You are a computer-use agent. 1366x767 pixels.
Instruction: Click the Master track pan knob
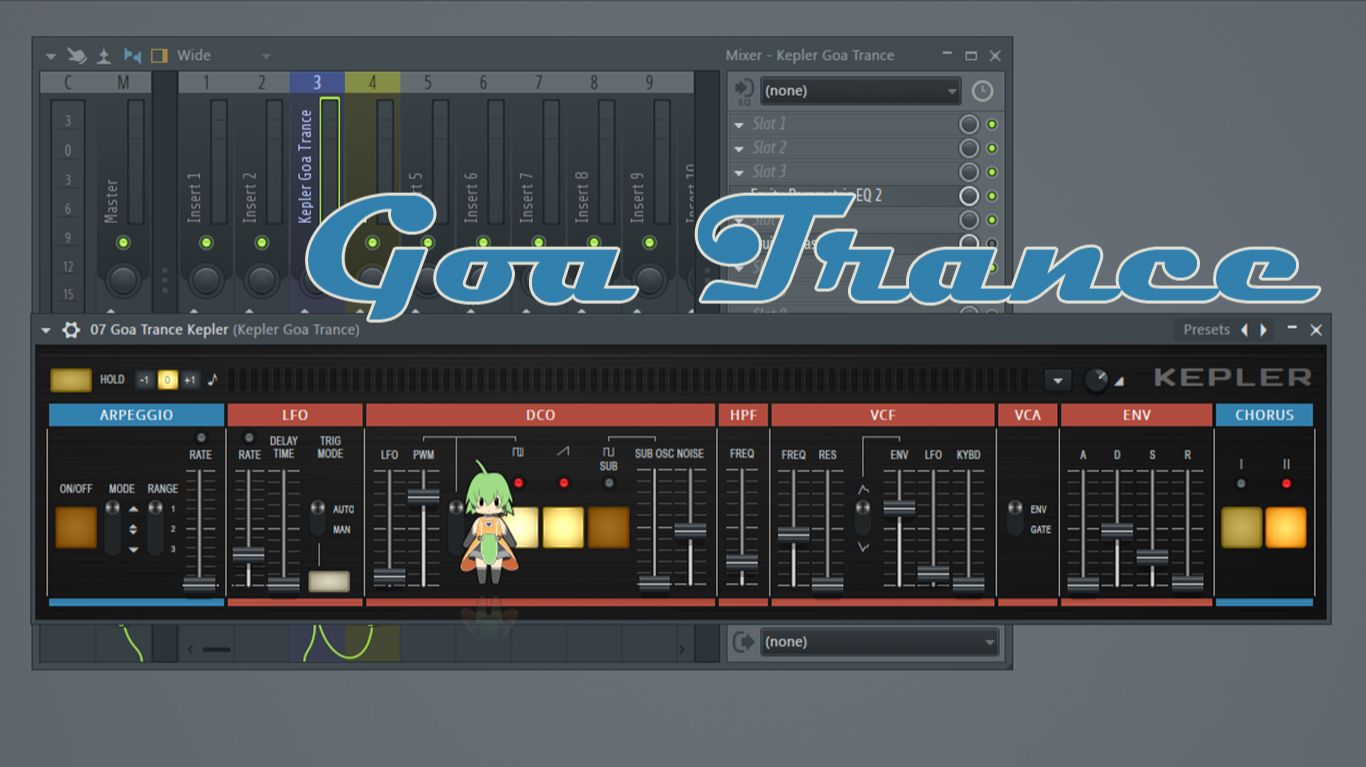point(123,280)
